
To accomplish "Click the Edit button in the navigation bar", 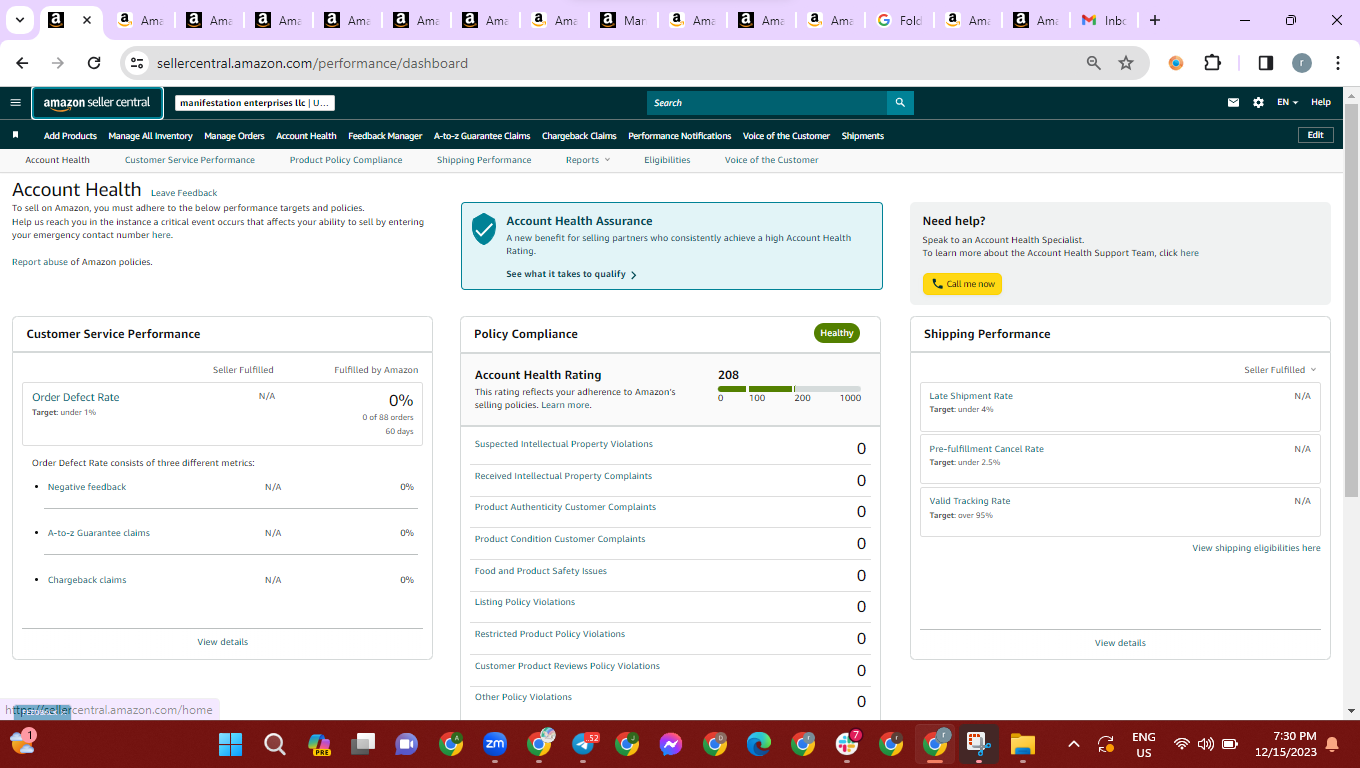I will (x=1315, y=135).
